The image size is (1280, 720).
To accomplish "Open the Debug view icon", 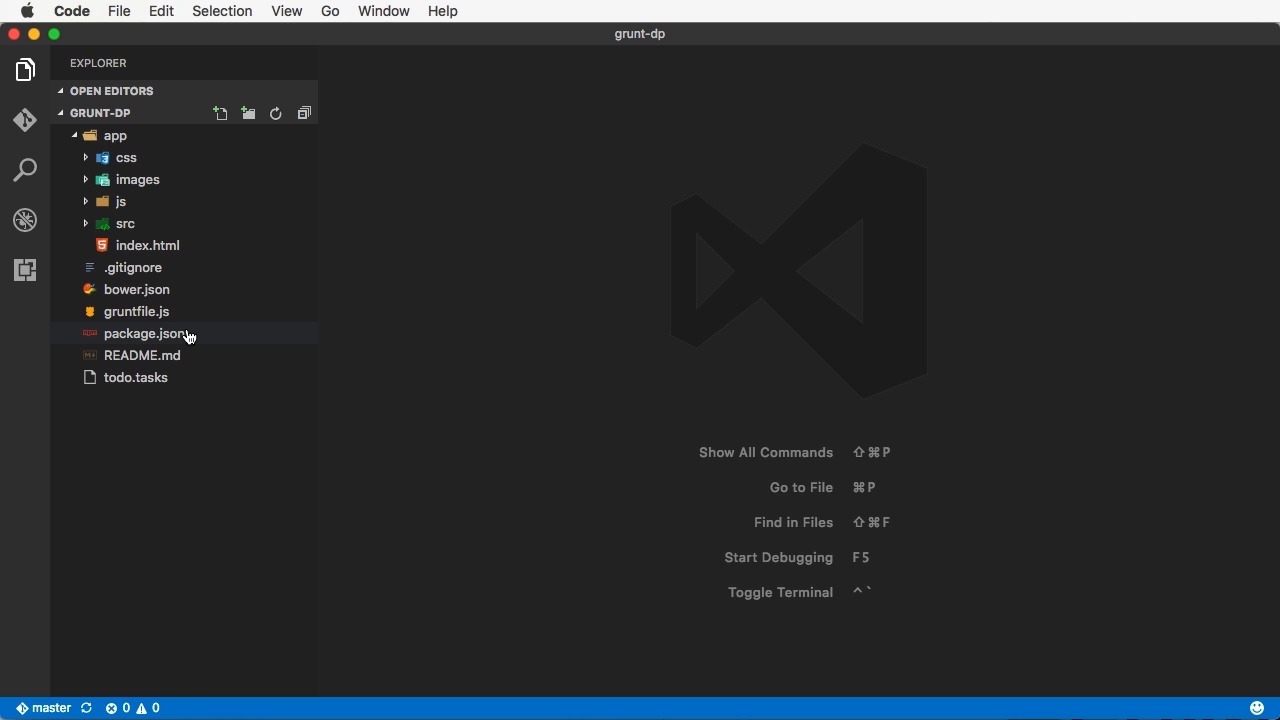I will 25,220.
